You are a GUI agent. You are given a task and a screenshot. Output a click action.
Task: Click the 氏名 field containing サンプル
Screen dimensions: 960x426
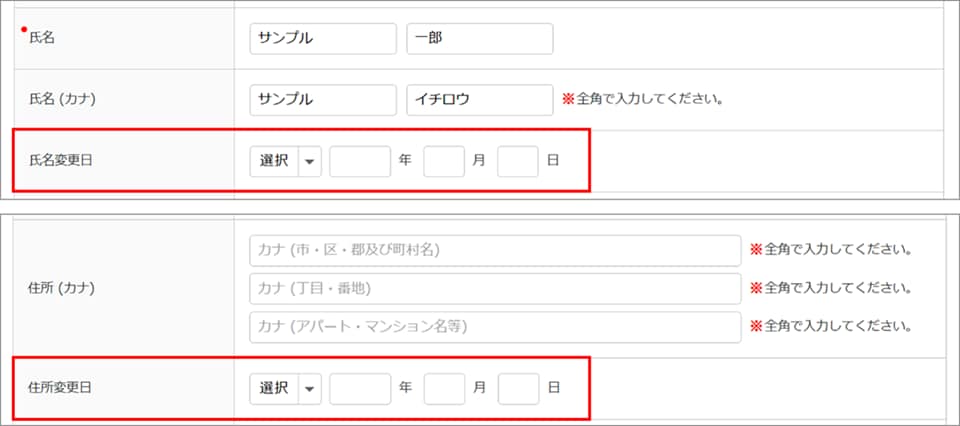(323, 39)
